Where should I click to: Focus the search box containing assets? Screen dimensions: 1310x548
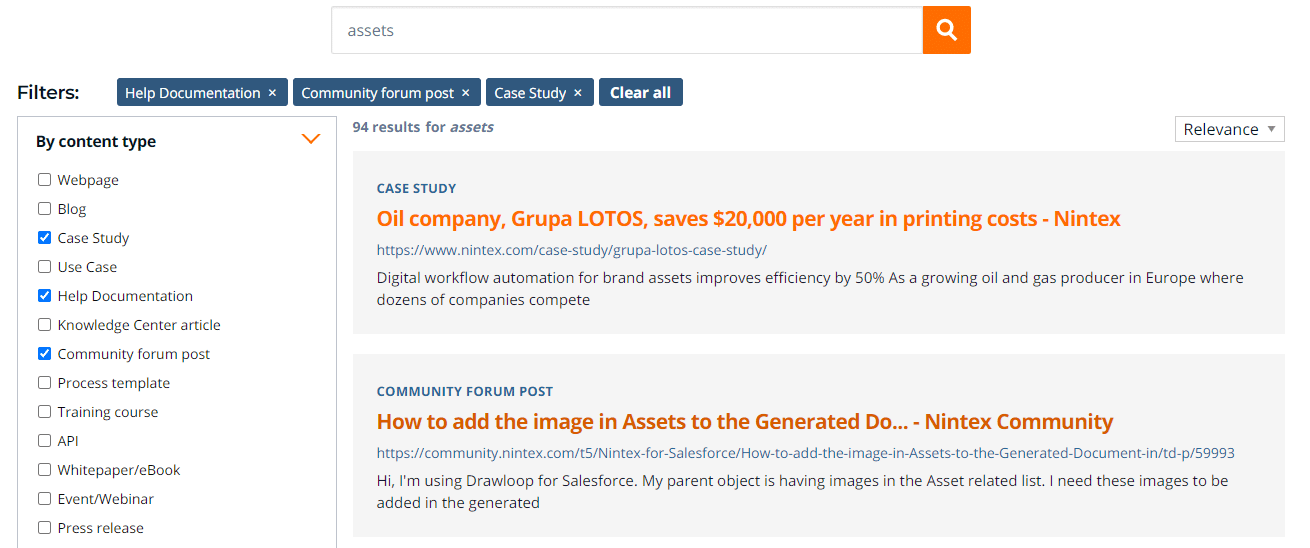[x=627, y=30]
